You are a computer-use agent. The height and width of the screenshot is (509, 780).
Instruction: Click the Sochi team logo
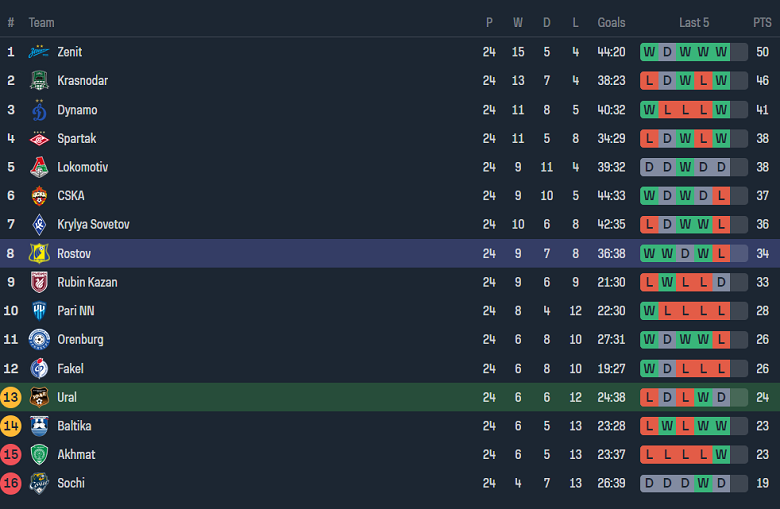[x=39, y=483]
